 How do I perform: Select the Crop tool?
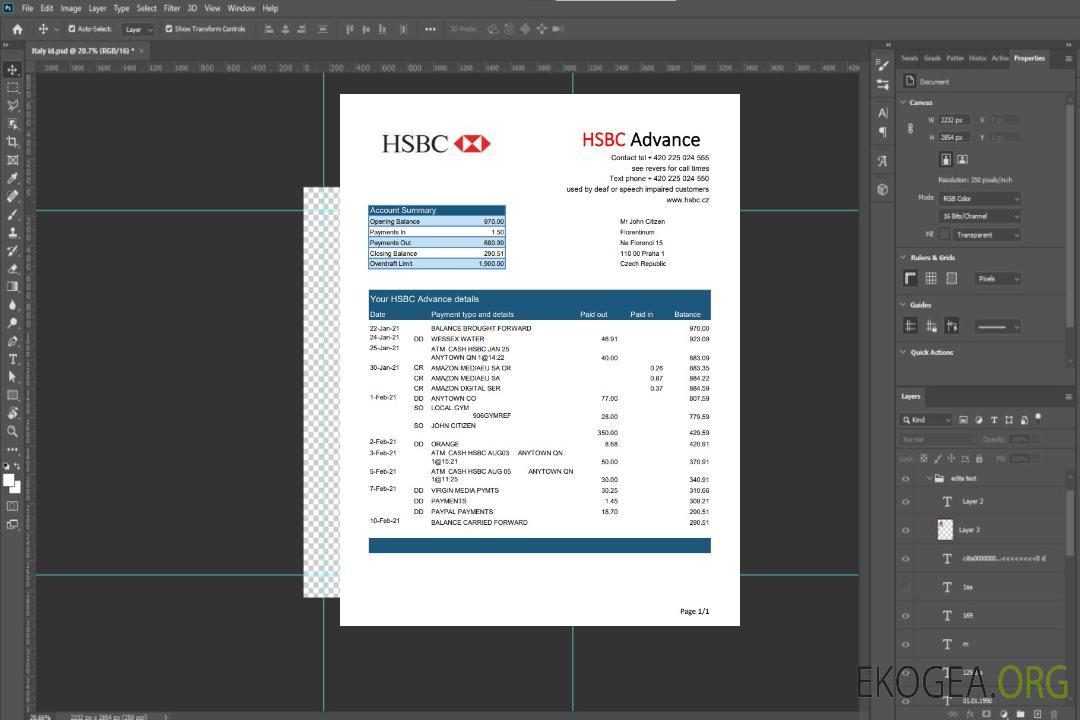pos(12,142)
